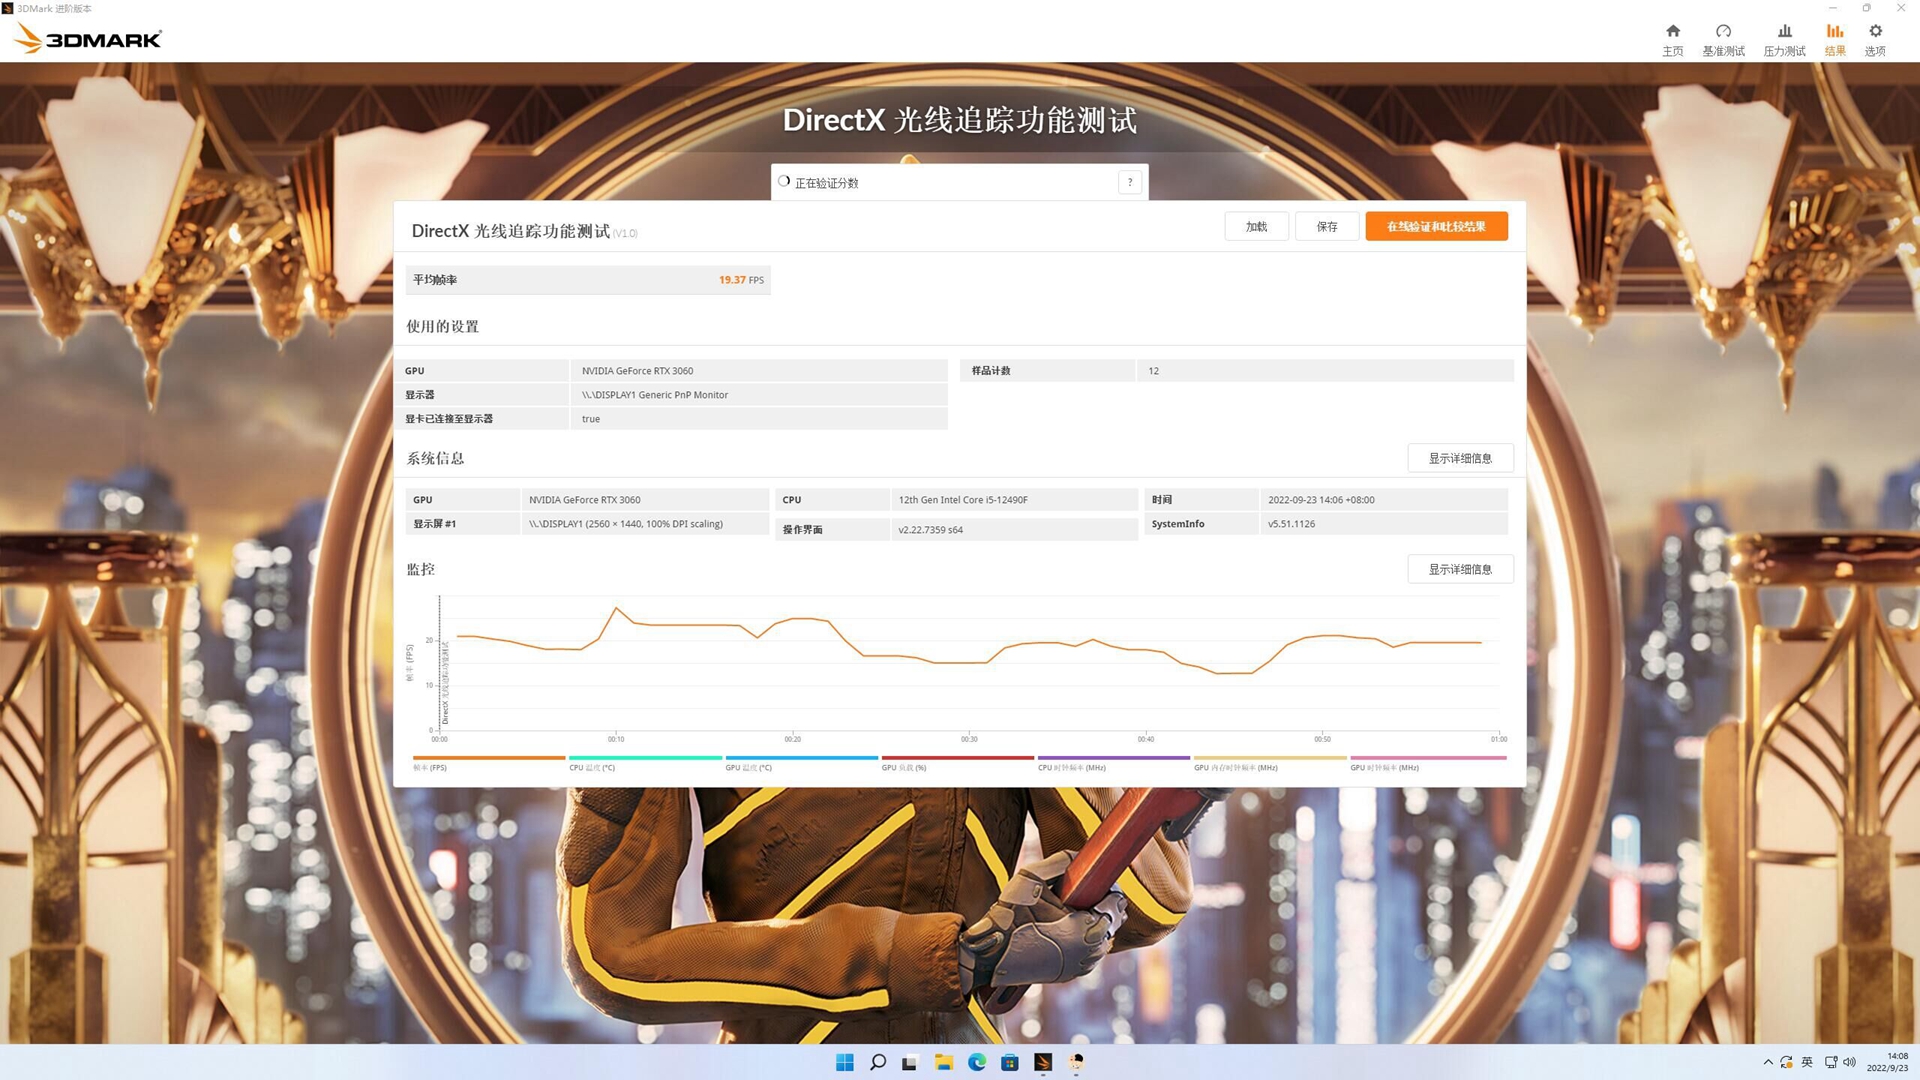
Task: Expand system info with 显示详细信息
Action: pos(1459,458)
